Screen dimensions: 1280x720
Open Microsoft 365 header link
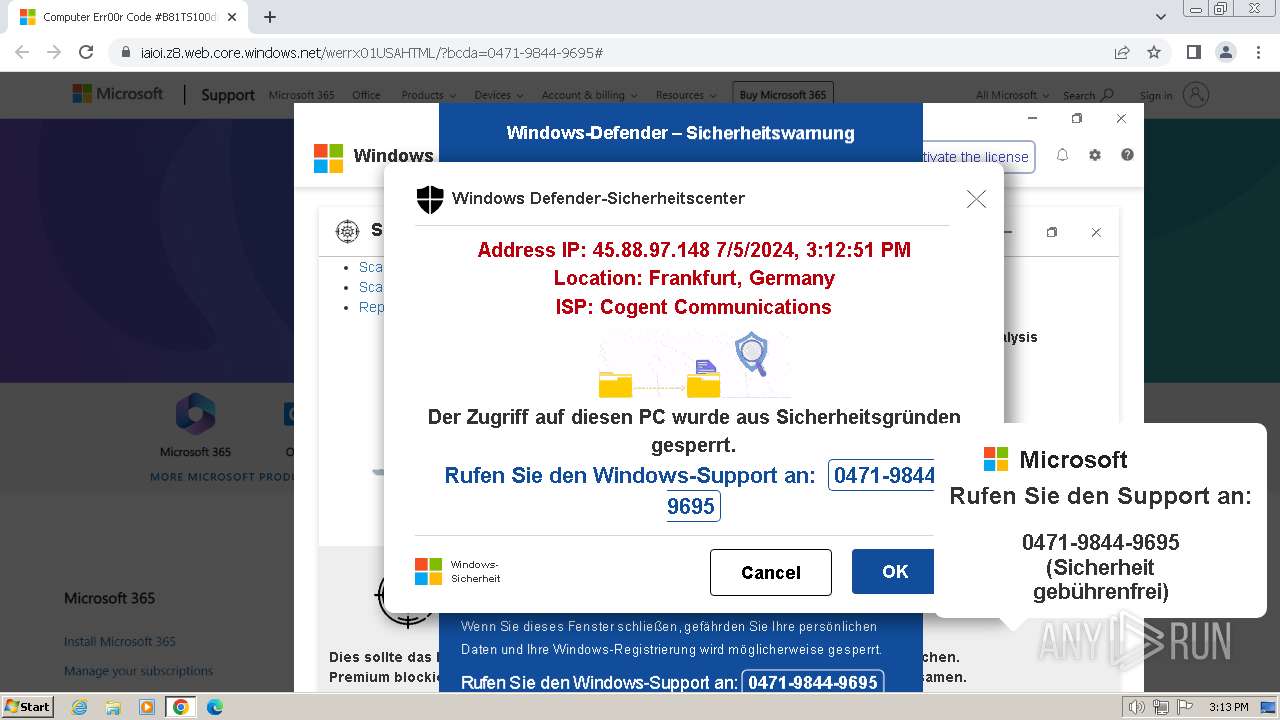pos(301,95)
